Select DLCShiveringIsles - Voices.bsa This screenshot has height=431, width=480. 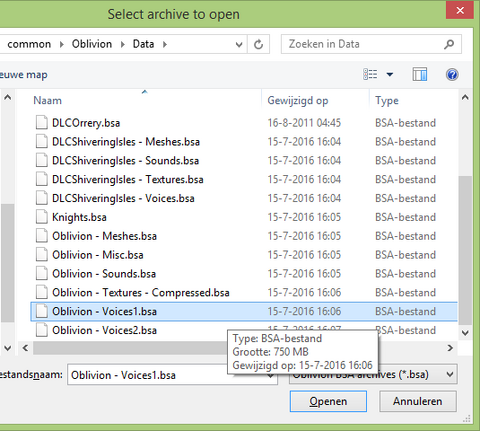click(x=123, y=198)
